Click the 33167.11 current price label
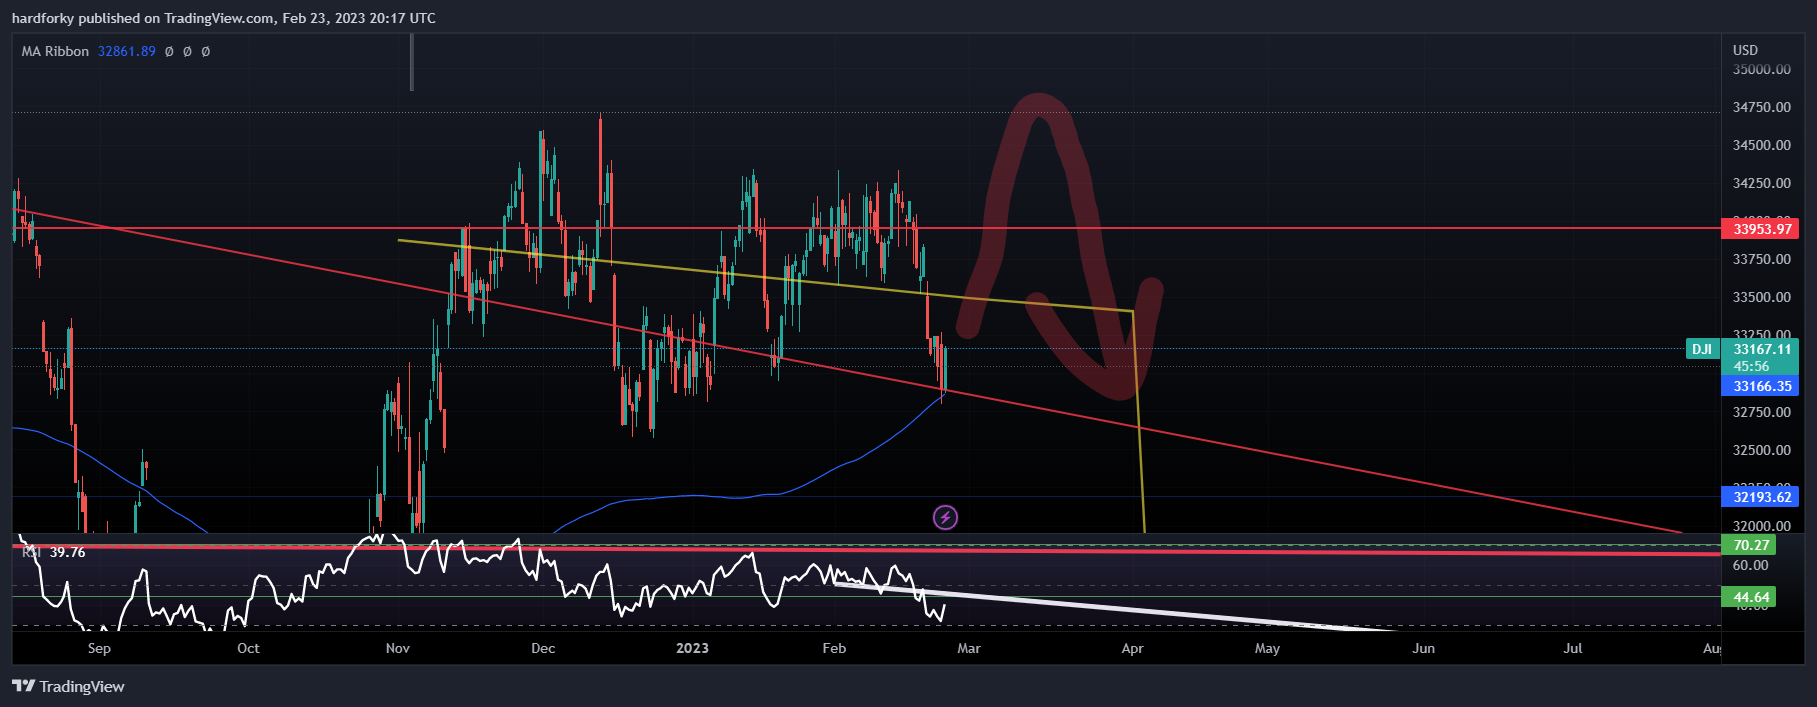Viewport: 1817px width, 707px height. point(1761,349)
